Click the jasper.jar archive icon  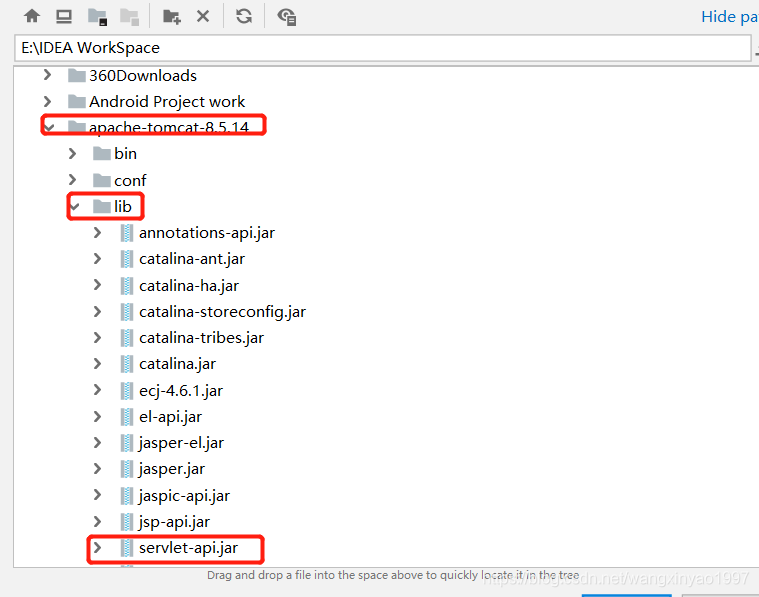click(x=126, y=469)
